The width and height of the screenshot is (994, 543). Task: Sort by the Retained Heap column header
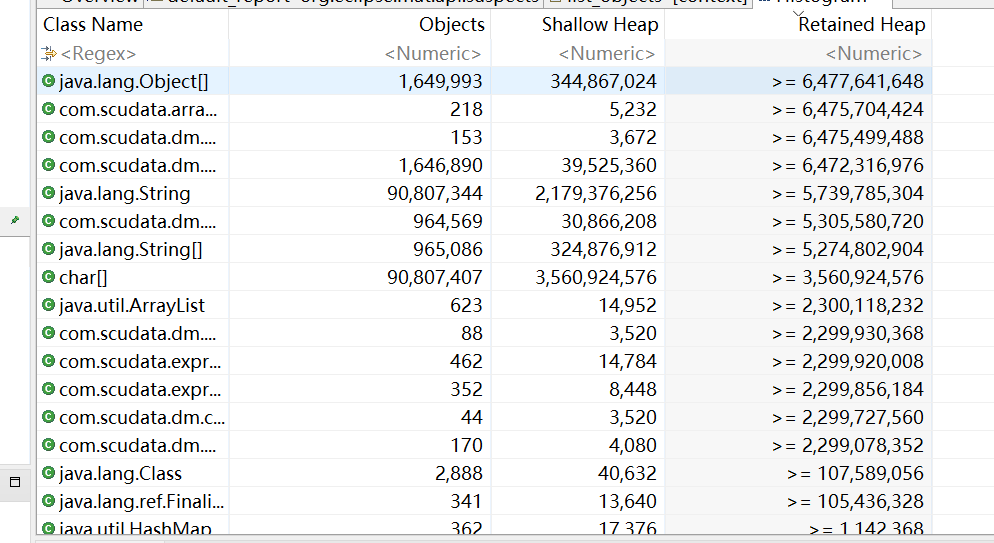(x=862, y=25)
